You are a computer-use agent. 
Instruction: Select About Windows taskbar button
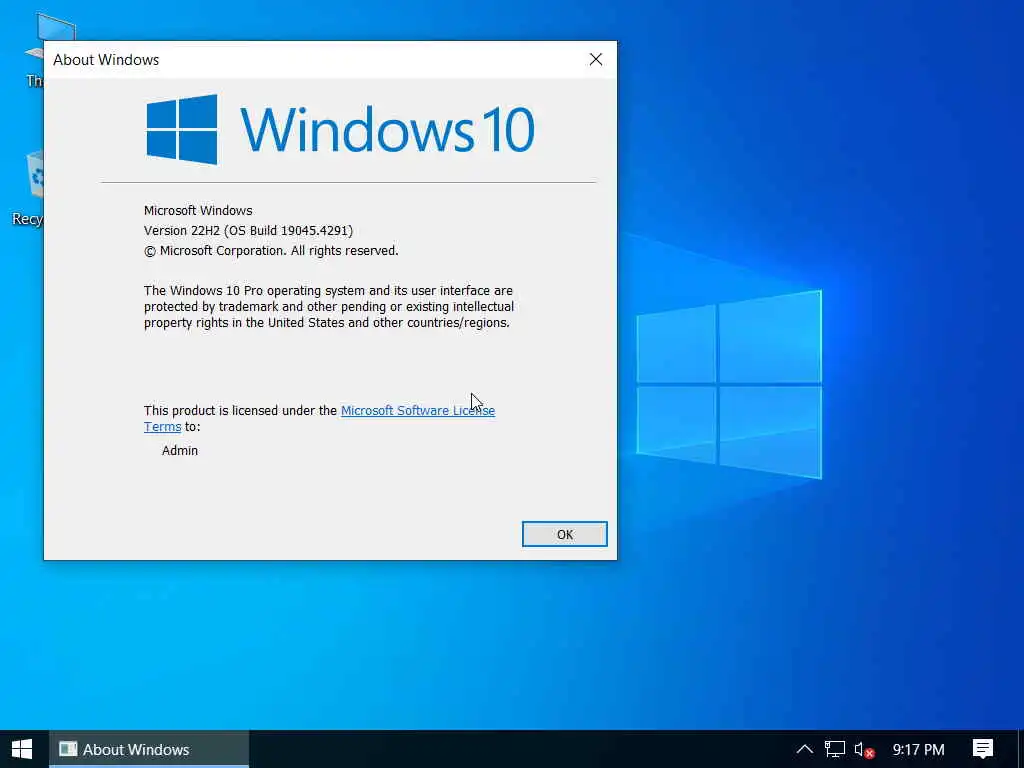tap(149, 749)
